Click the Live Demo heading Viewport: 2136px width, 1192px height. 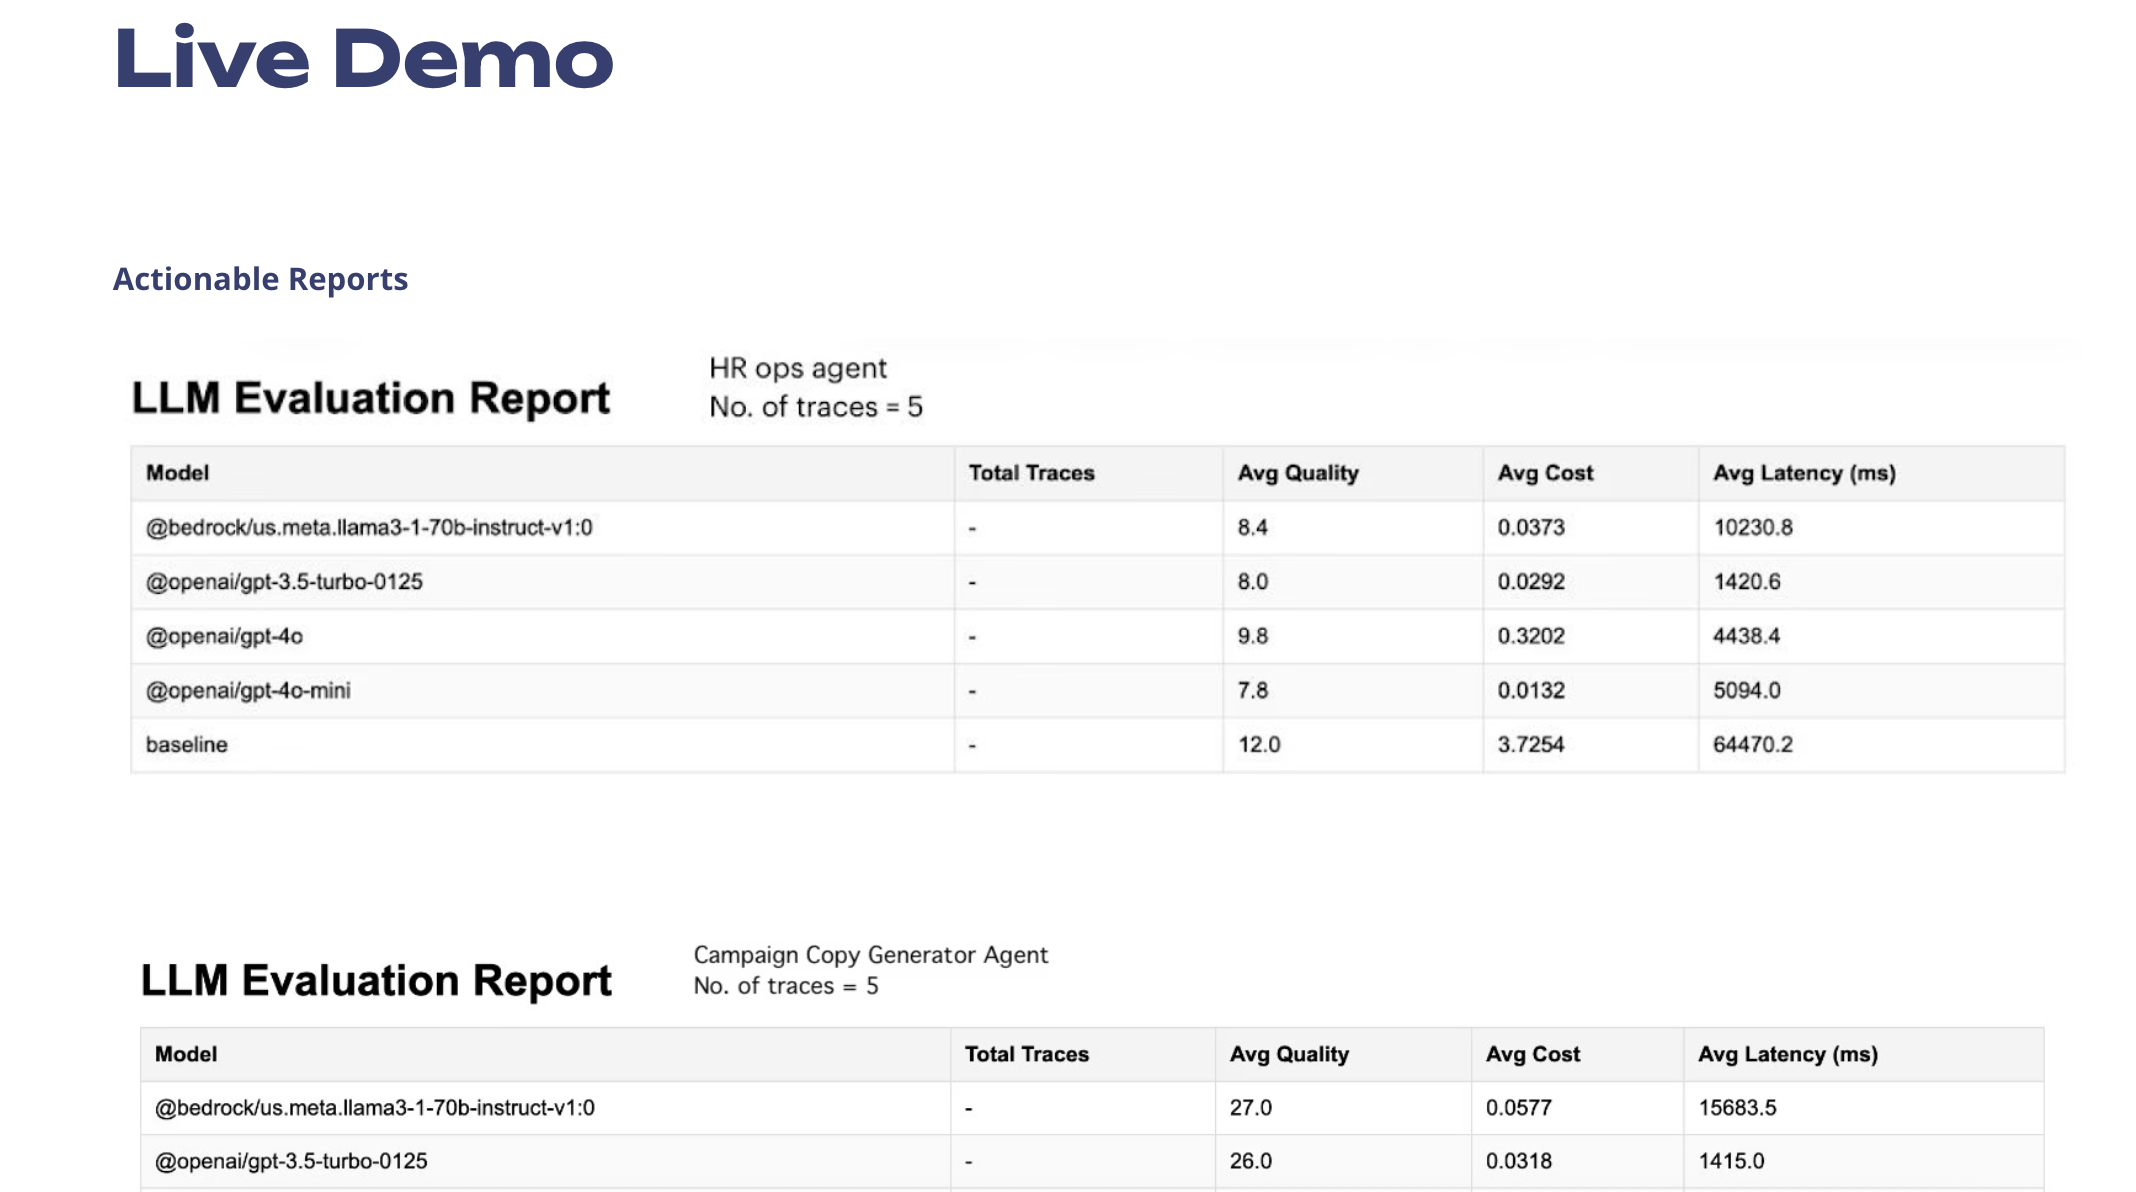point(363,62)
